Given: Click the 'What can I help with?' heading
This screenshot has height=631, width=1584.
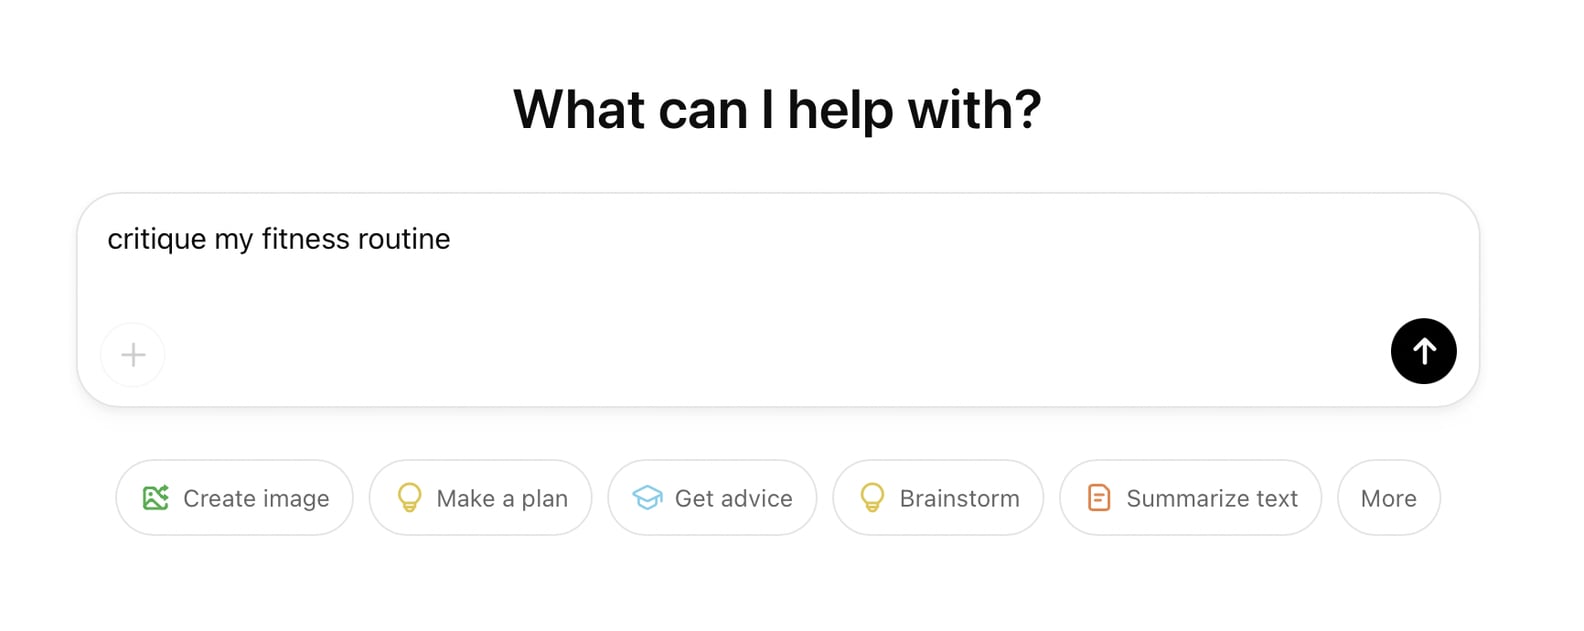Looking at the screenshot, I should pyautogui.click(x=777, y=110).
